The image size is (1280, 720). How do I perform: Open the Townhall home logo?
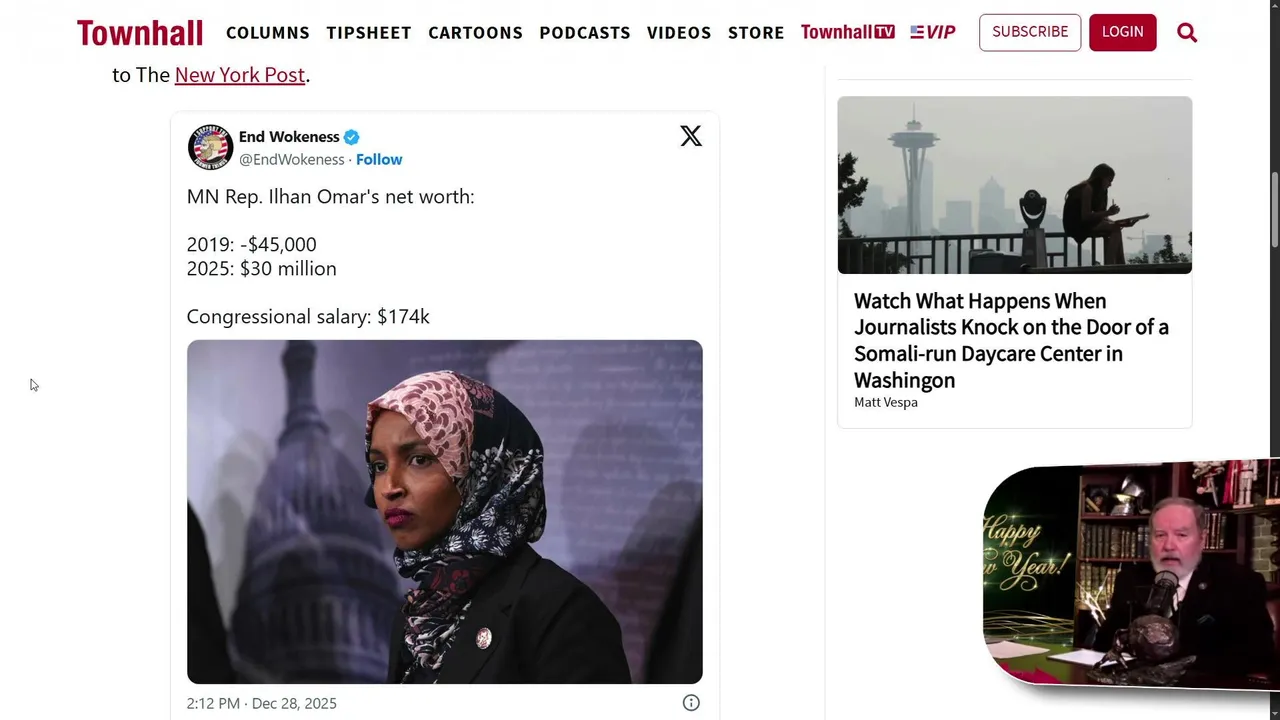coord(140,33)
